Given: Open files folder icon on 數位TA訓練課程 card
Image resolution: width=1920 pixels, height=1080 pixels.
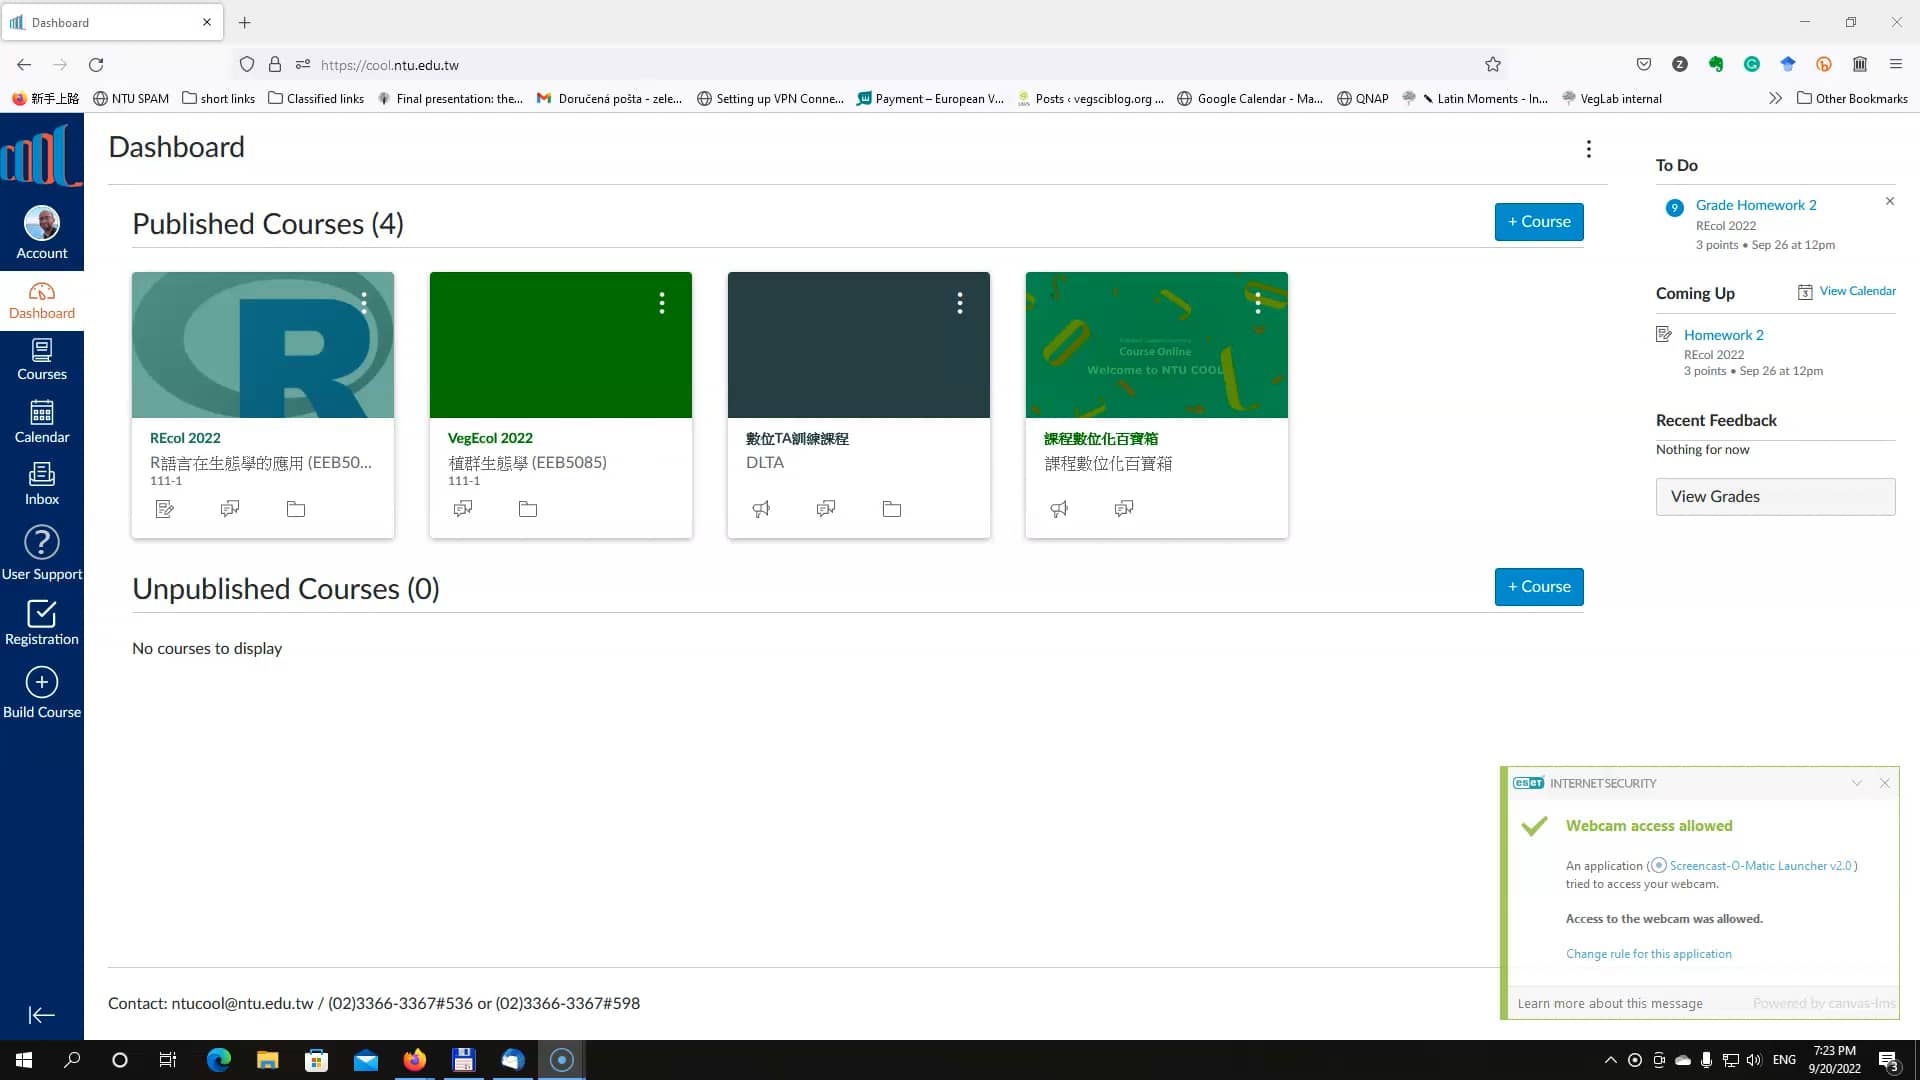Looking at the screenshot, I should pos(891,509).
